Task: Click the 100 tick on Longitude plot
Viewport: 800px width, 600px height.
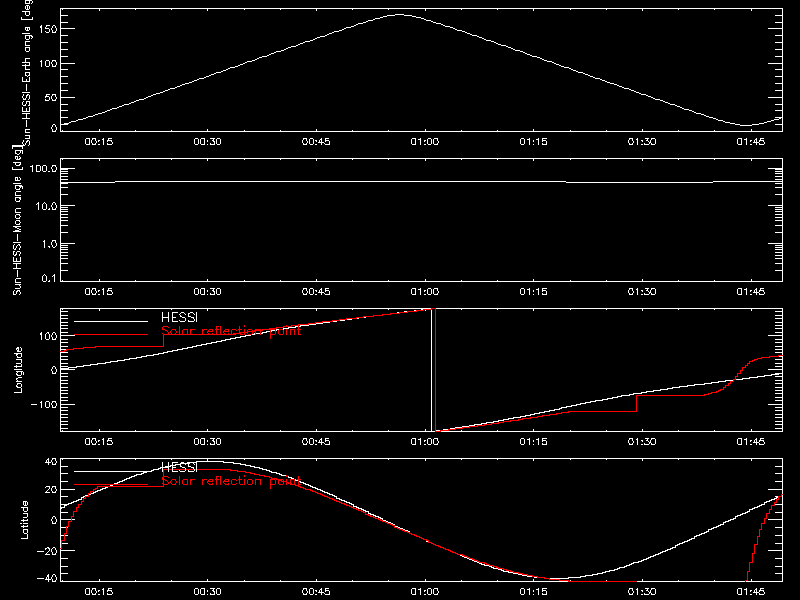Action: click(x=48, y=336)
